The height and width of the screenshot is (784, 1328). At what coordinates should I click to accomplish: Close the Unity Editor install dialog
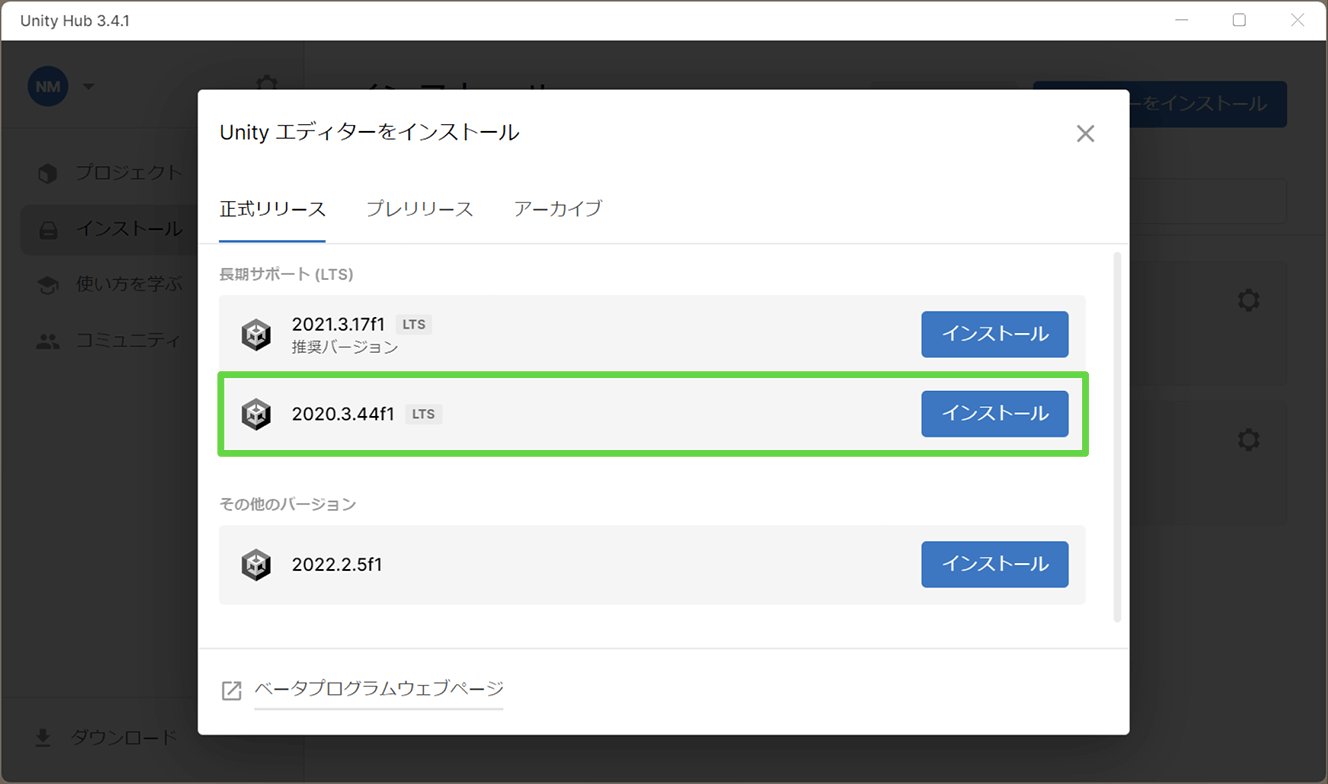1085,134
